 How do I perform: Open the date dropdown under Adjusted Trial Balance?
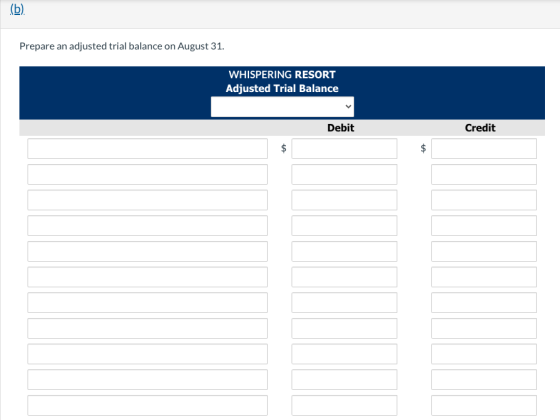click(x=282, y=106)
